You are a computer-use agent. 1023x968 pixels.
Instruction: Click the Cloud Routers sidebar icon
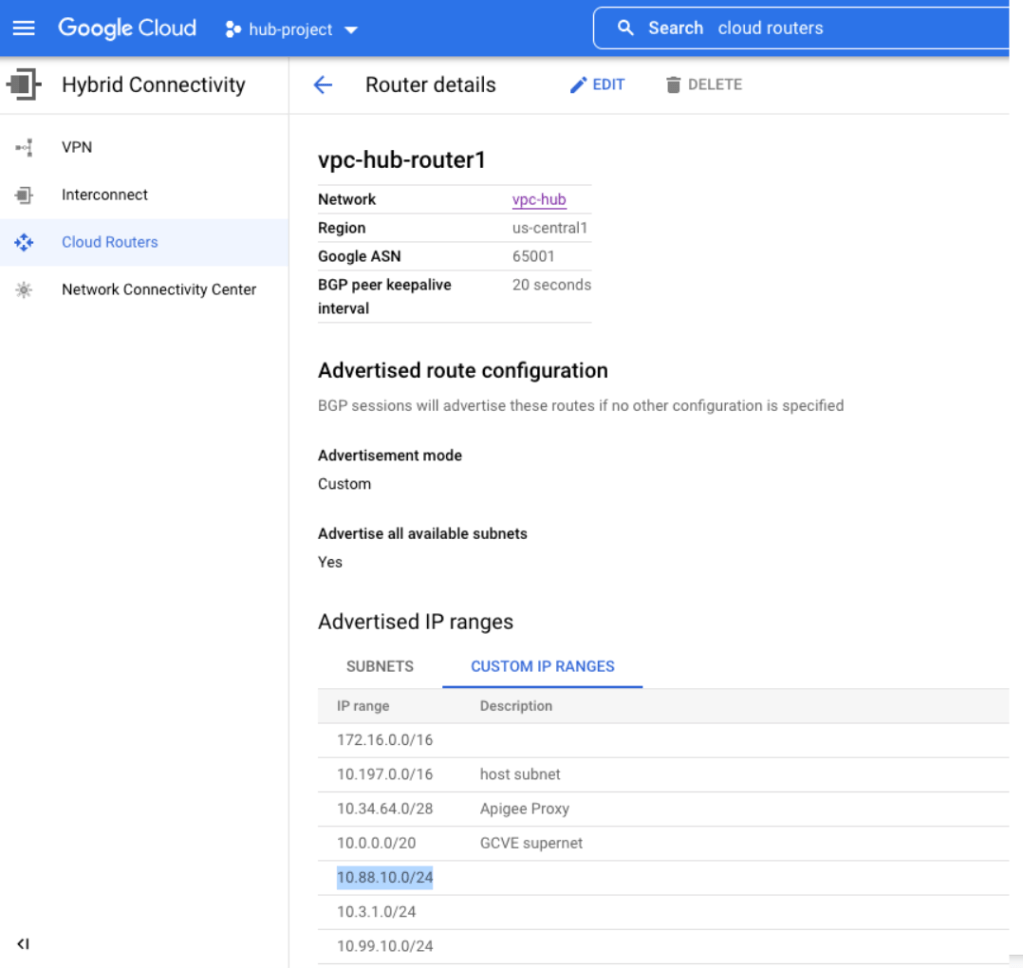coord(24,242)
